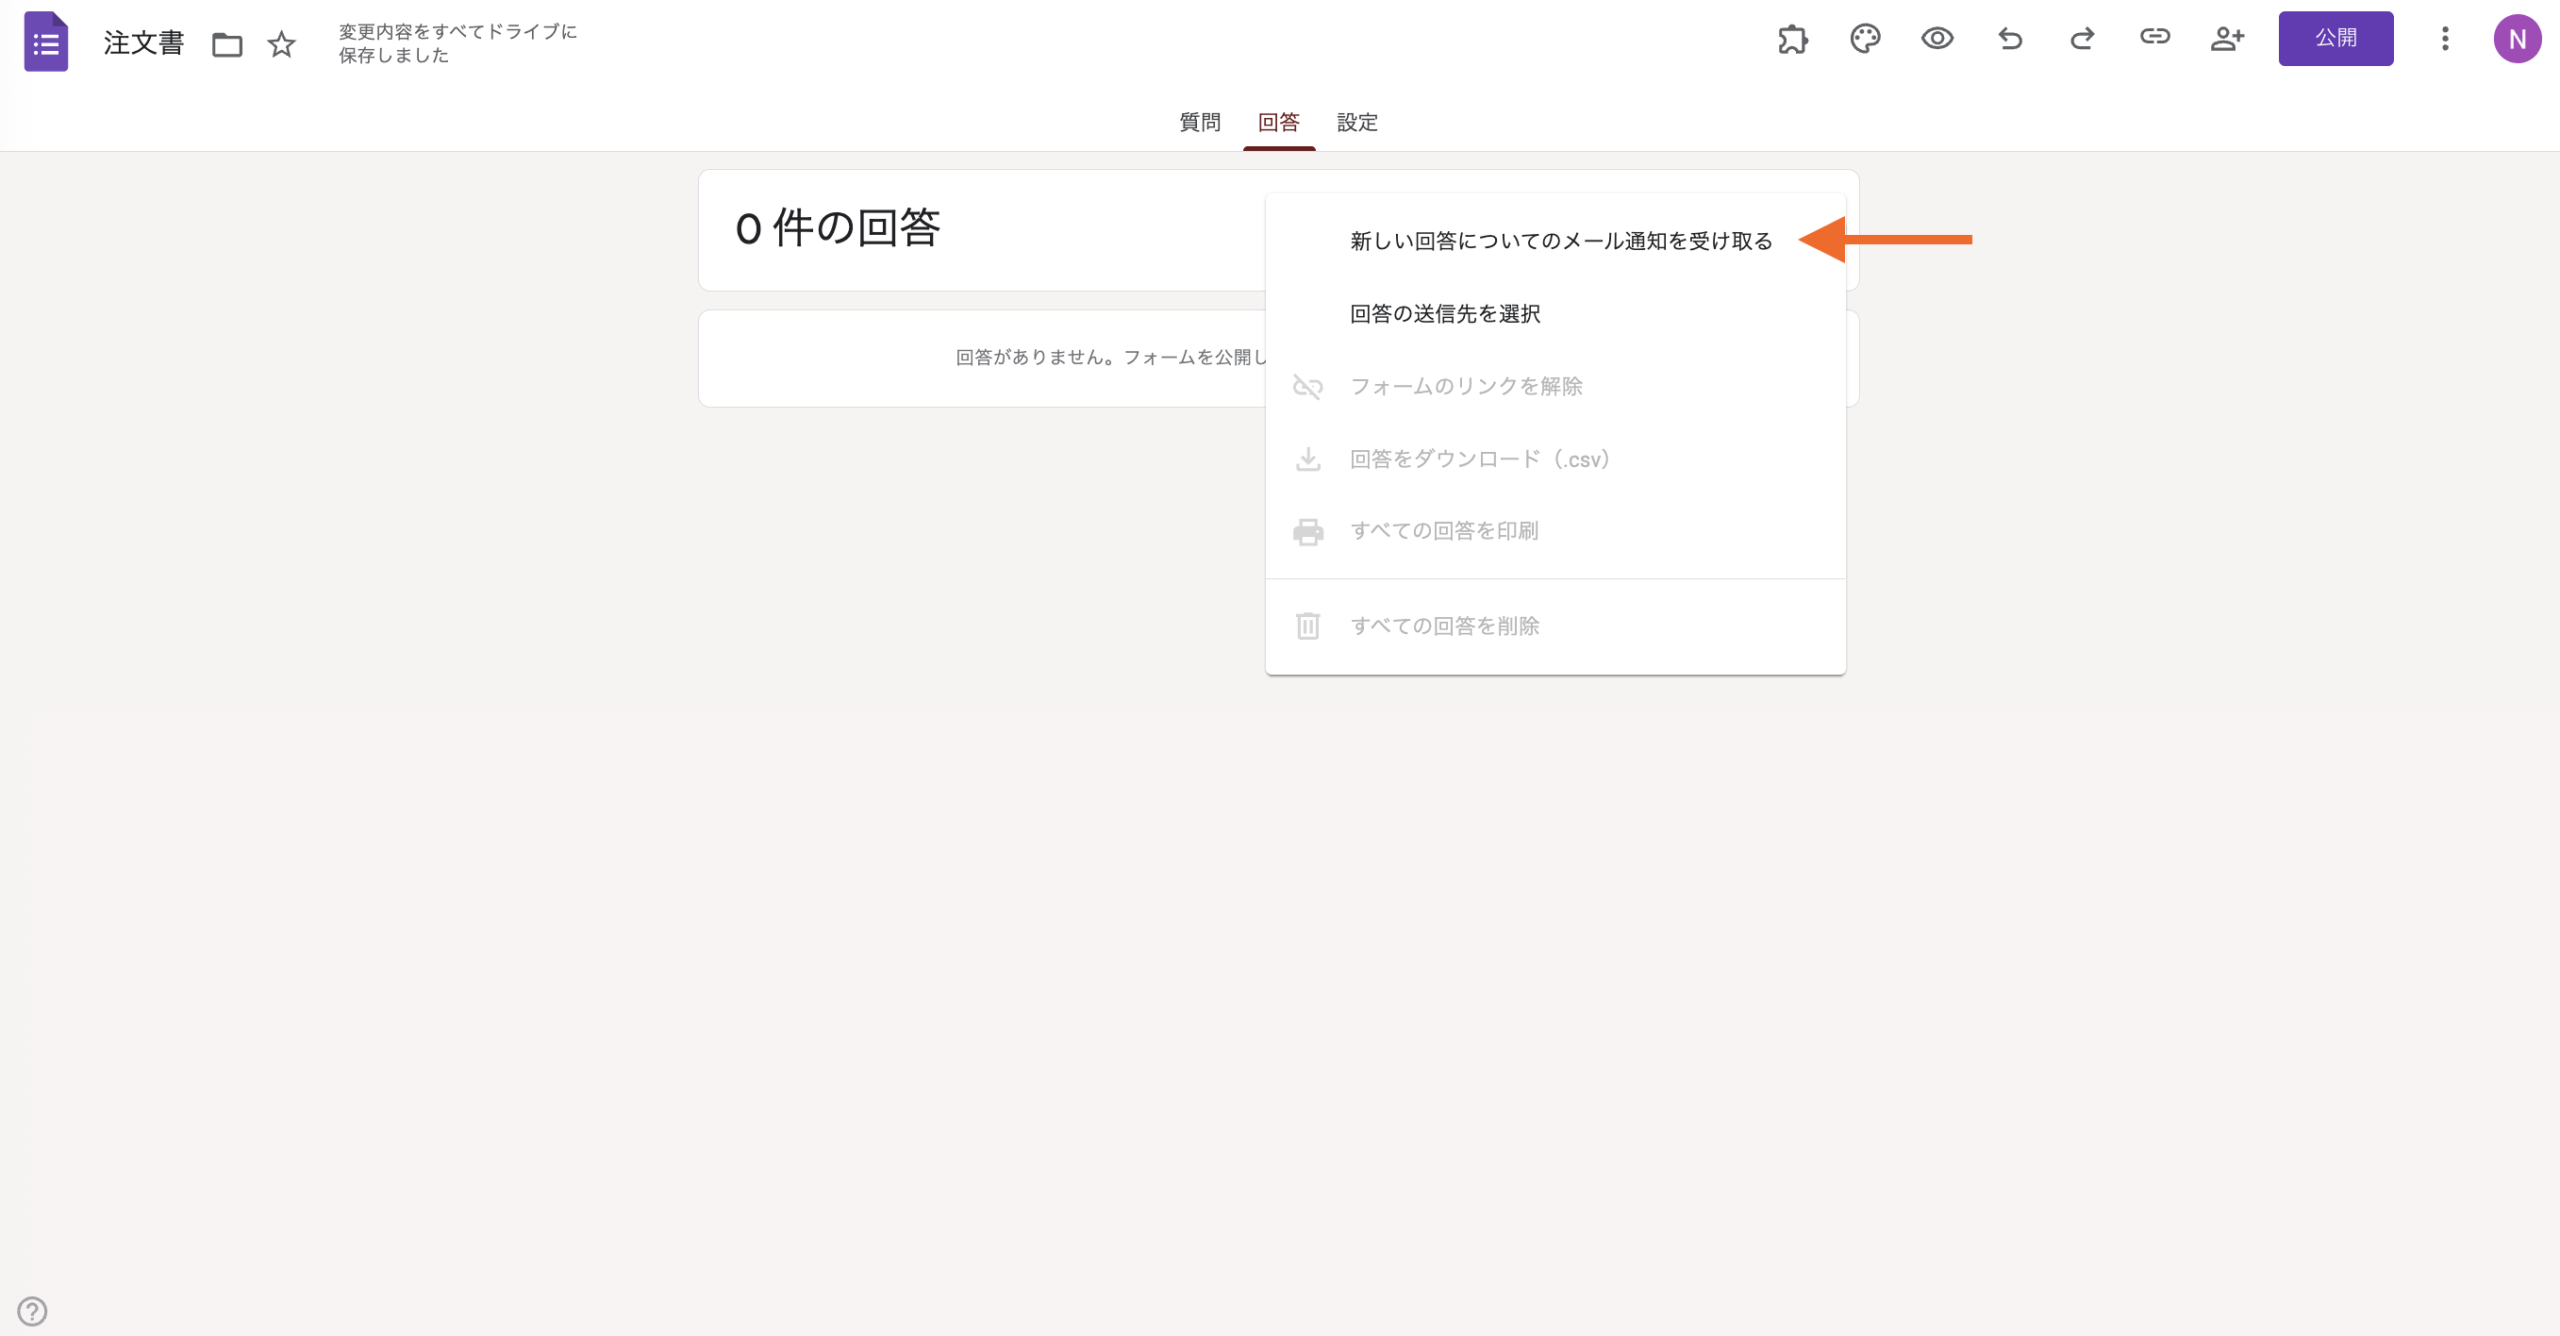This screenshot has height=1336, width=2560.
Task: Switch to the 設定 tab
Action: [1357, 122]
